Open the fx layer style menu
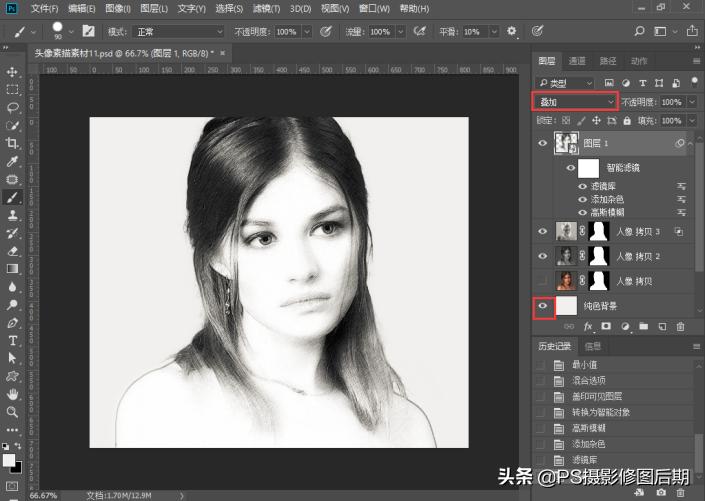This screenshot has width=705, height=501. pos(588,326)
